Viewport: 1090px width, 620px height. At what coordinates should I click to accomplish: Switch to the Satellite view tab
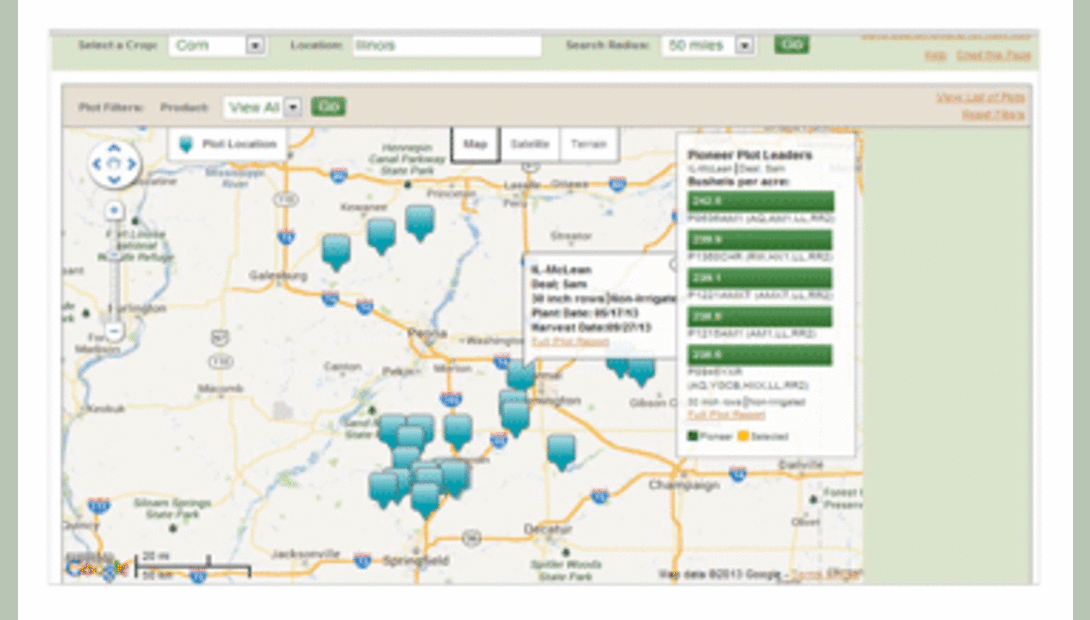click(530, 144)
